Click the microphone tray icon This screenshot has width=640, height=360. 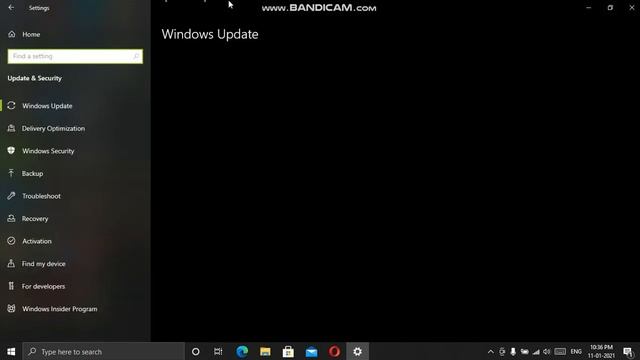[x=513, y=352]
